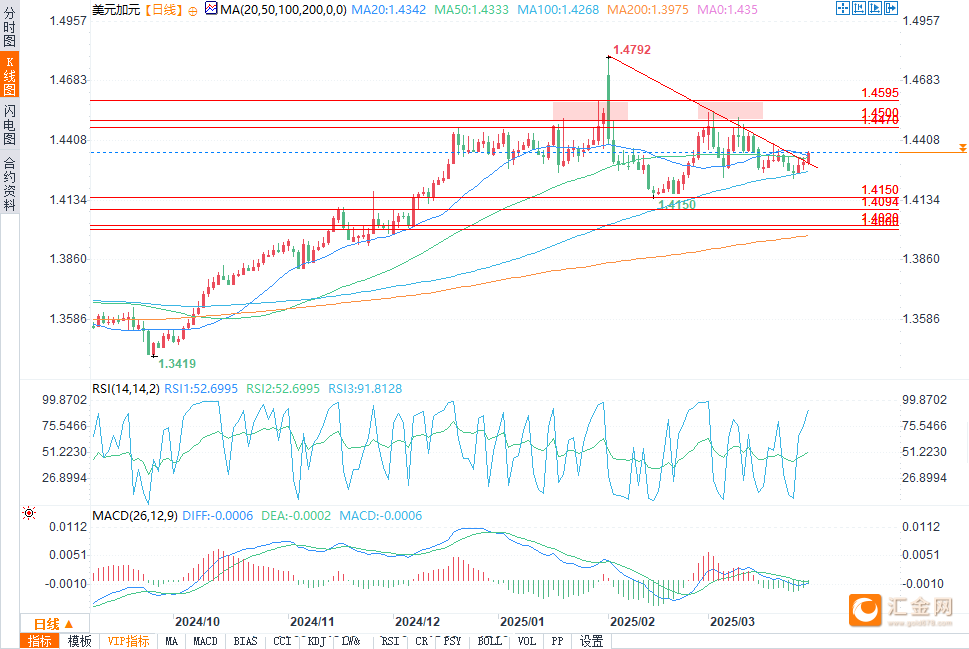Switch to 闪电图 side tab
The image size is (969, 649).
tap(9, 124)
